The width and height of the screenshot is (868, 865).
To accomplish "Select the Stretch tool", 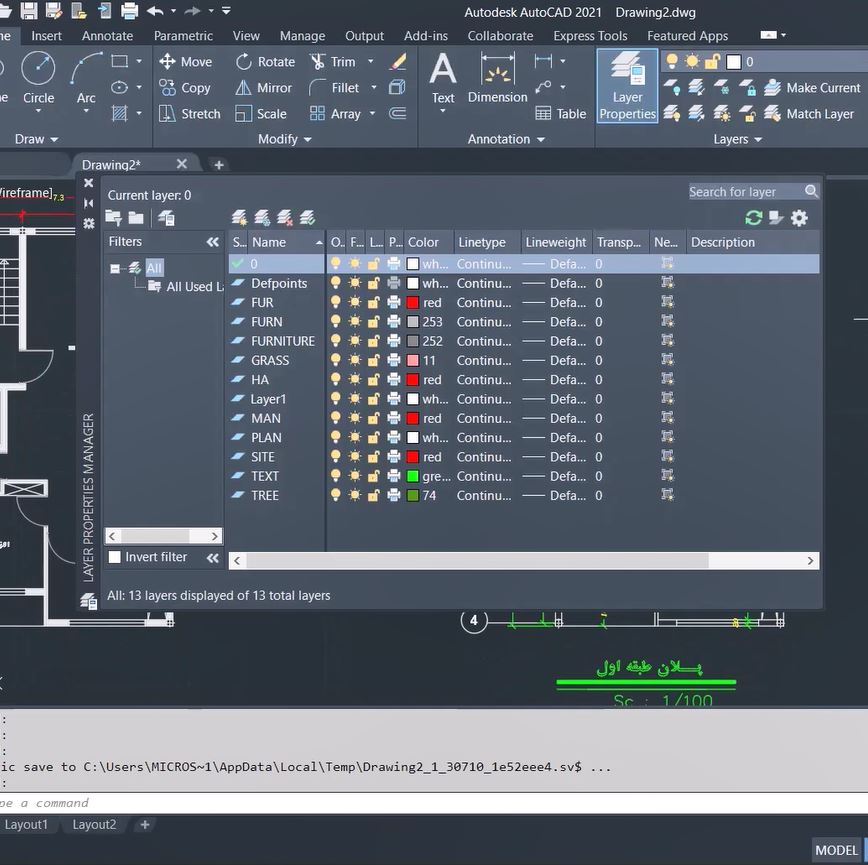I will tap(190, 113).
